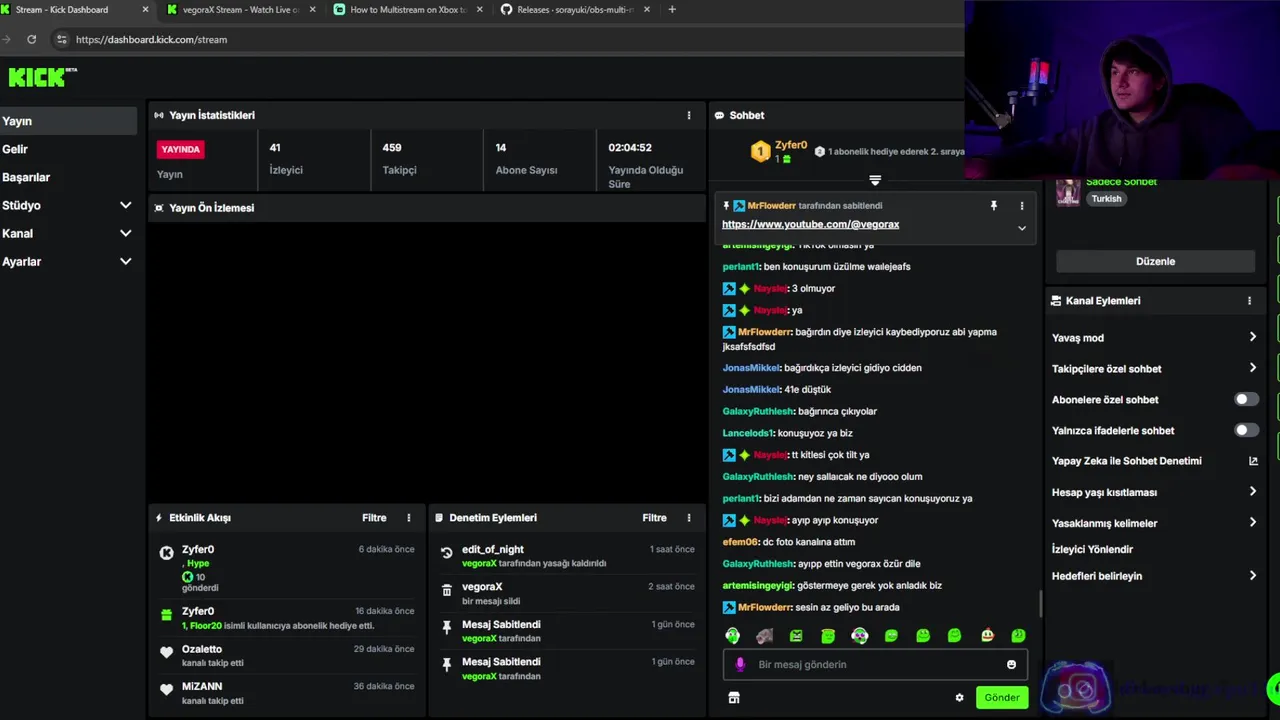The image size is (1280, 720).
Task: Open Filtre in Etkinlik Akışı panel
Action: coord(374,518)
